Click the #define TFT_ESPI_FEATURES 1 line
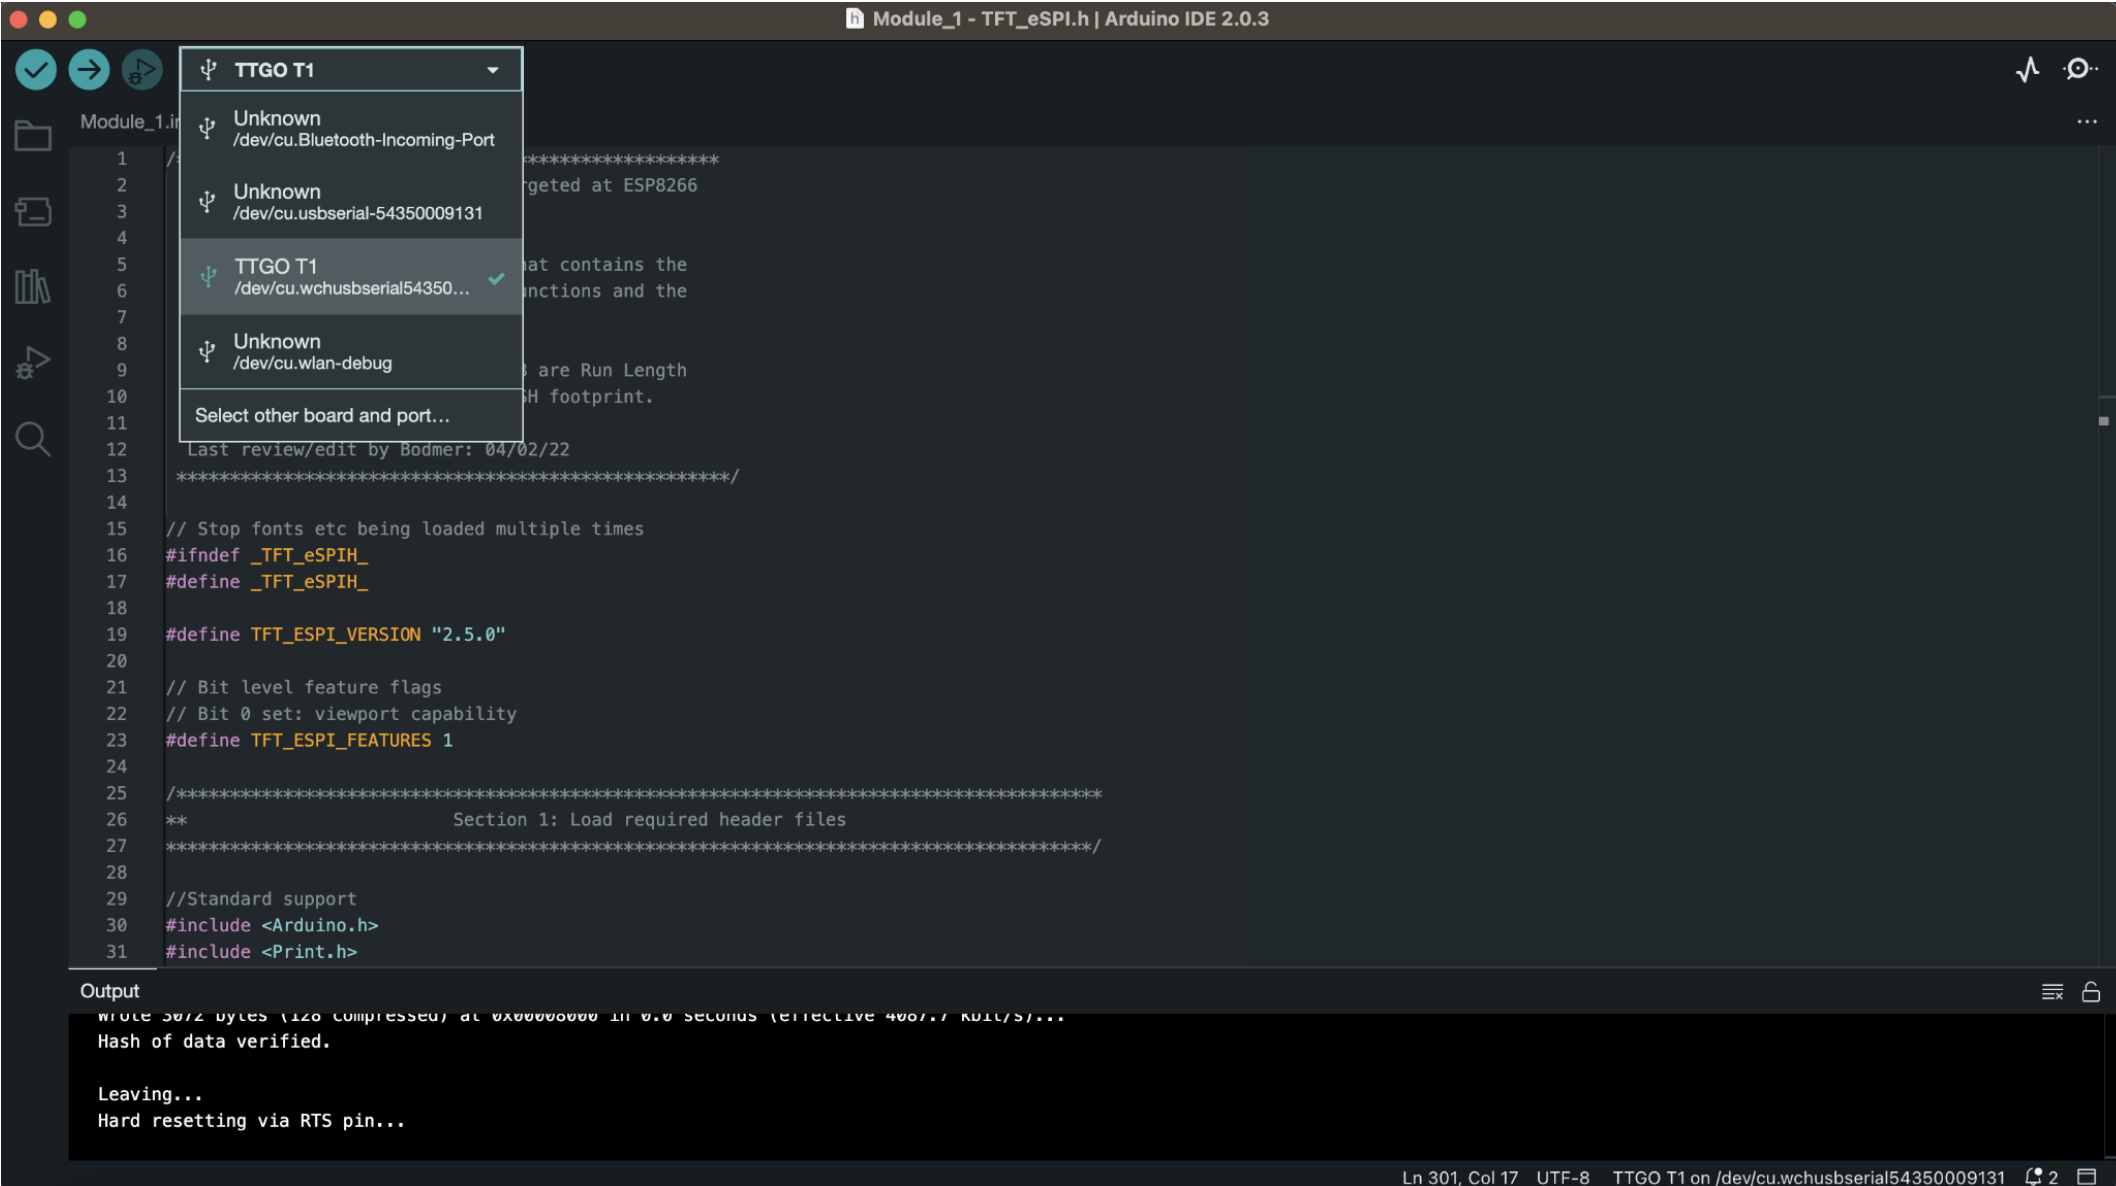 [309, 740]
